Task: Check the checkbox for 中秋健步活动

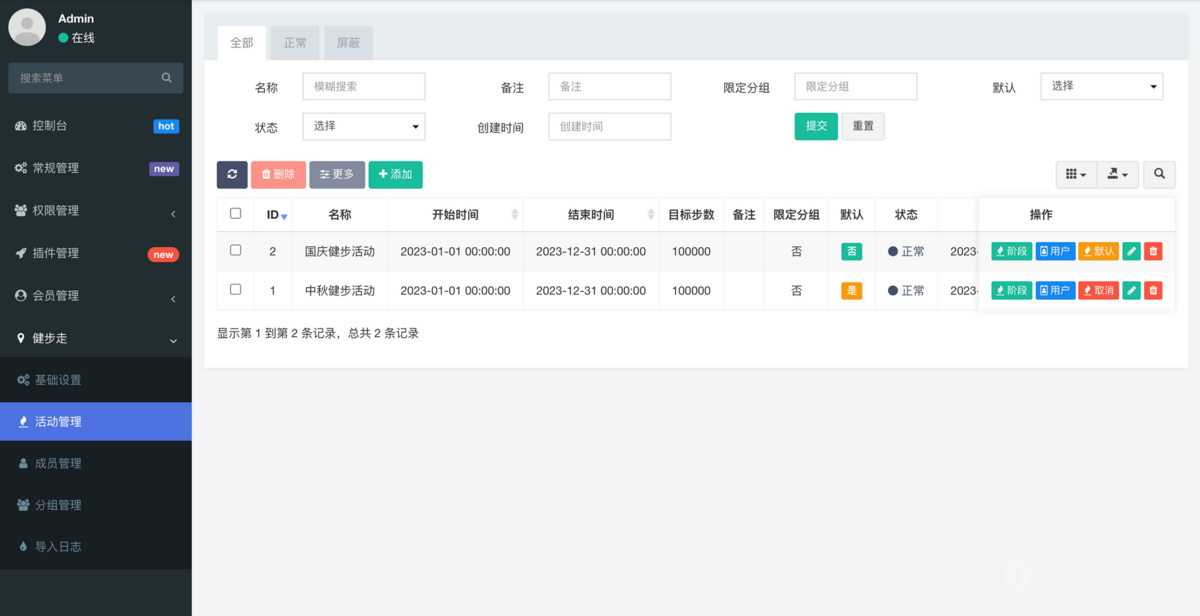Action: pyautogui.click(x=236, y=290)
